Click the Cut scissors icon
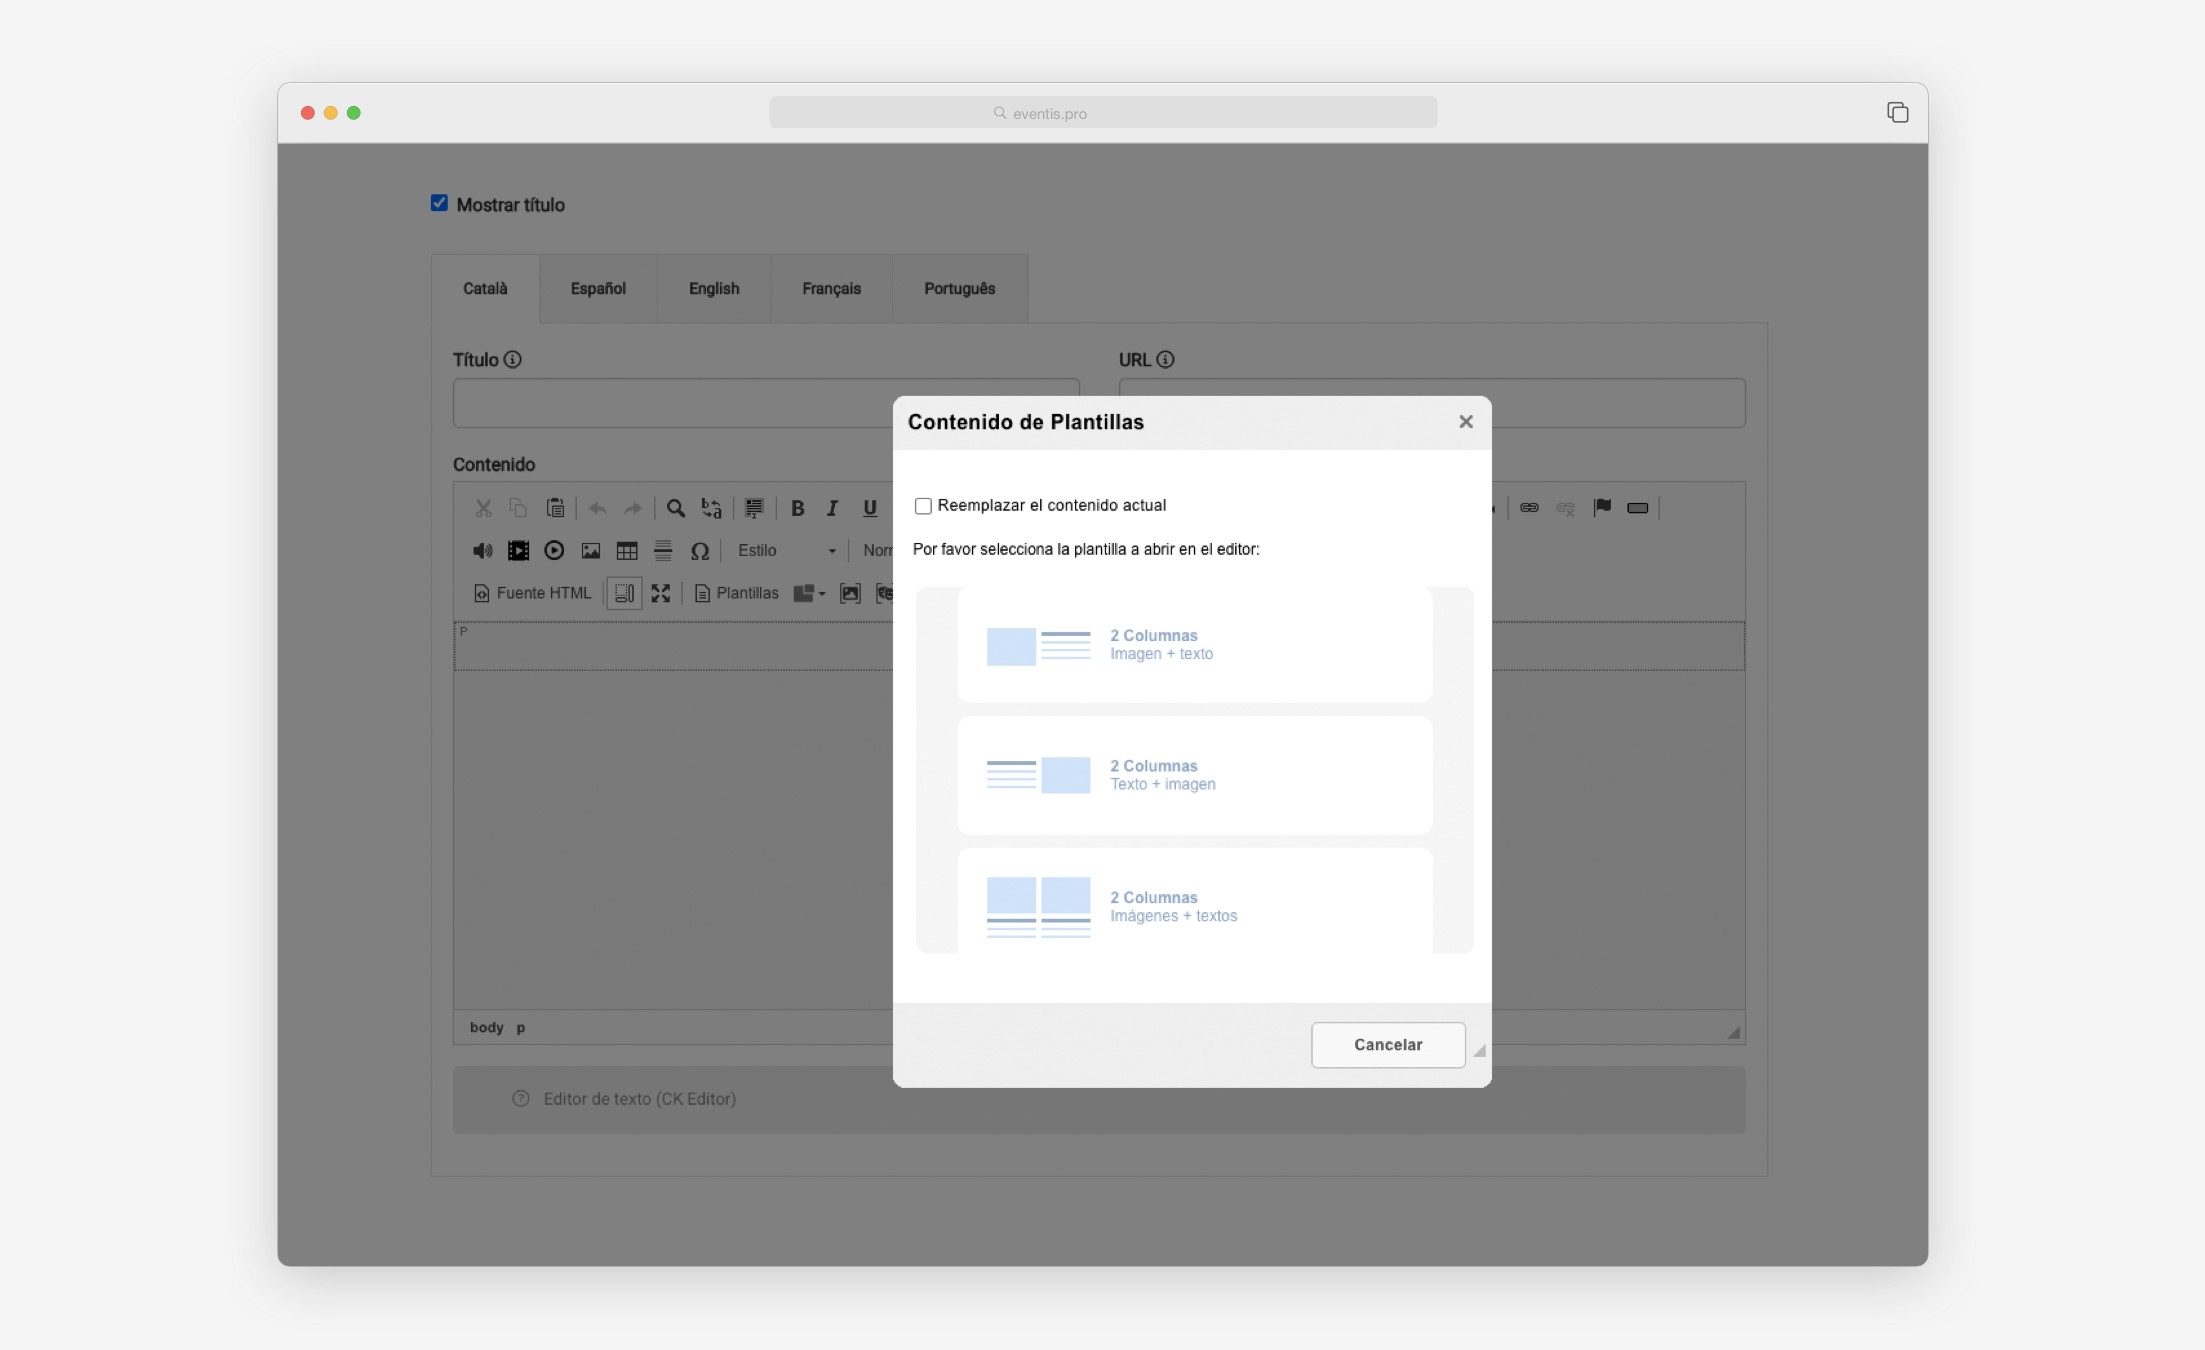2205x1350 pixels. tap(484, 508)
